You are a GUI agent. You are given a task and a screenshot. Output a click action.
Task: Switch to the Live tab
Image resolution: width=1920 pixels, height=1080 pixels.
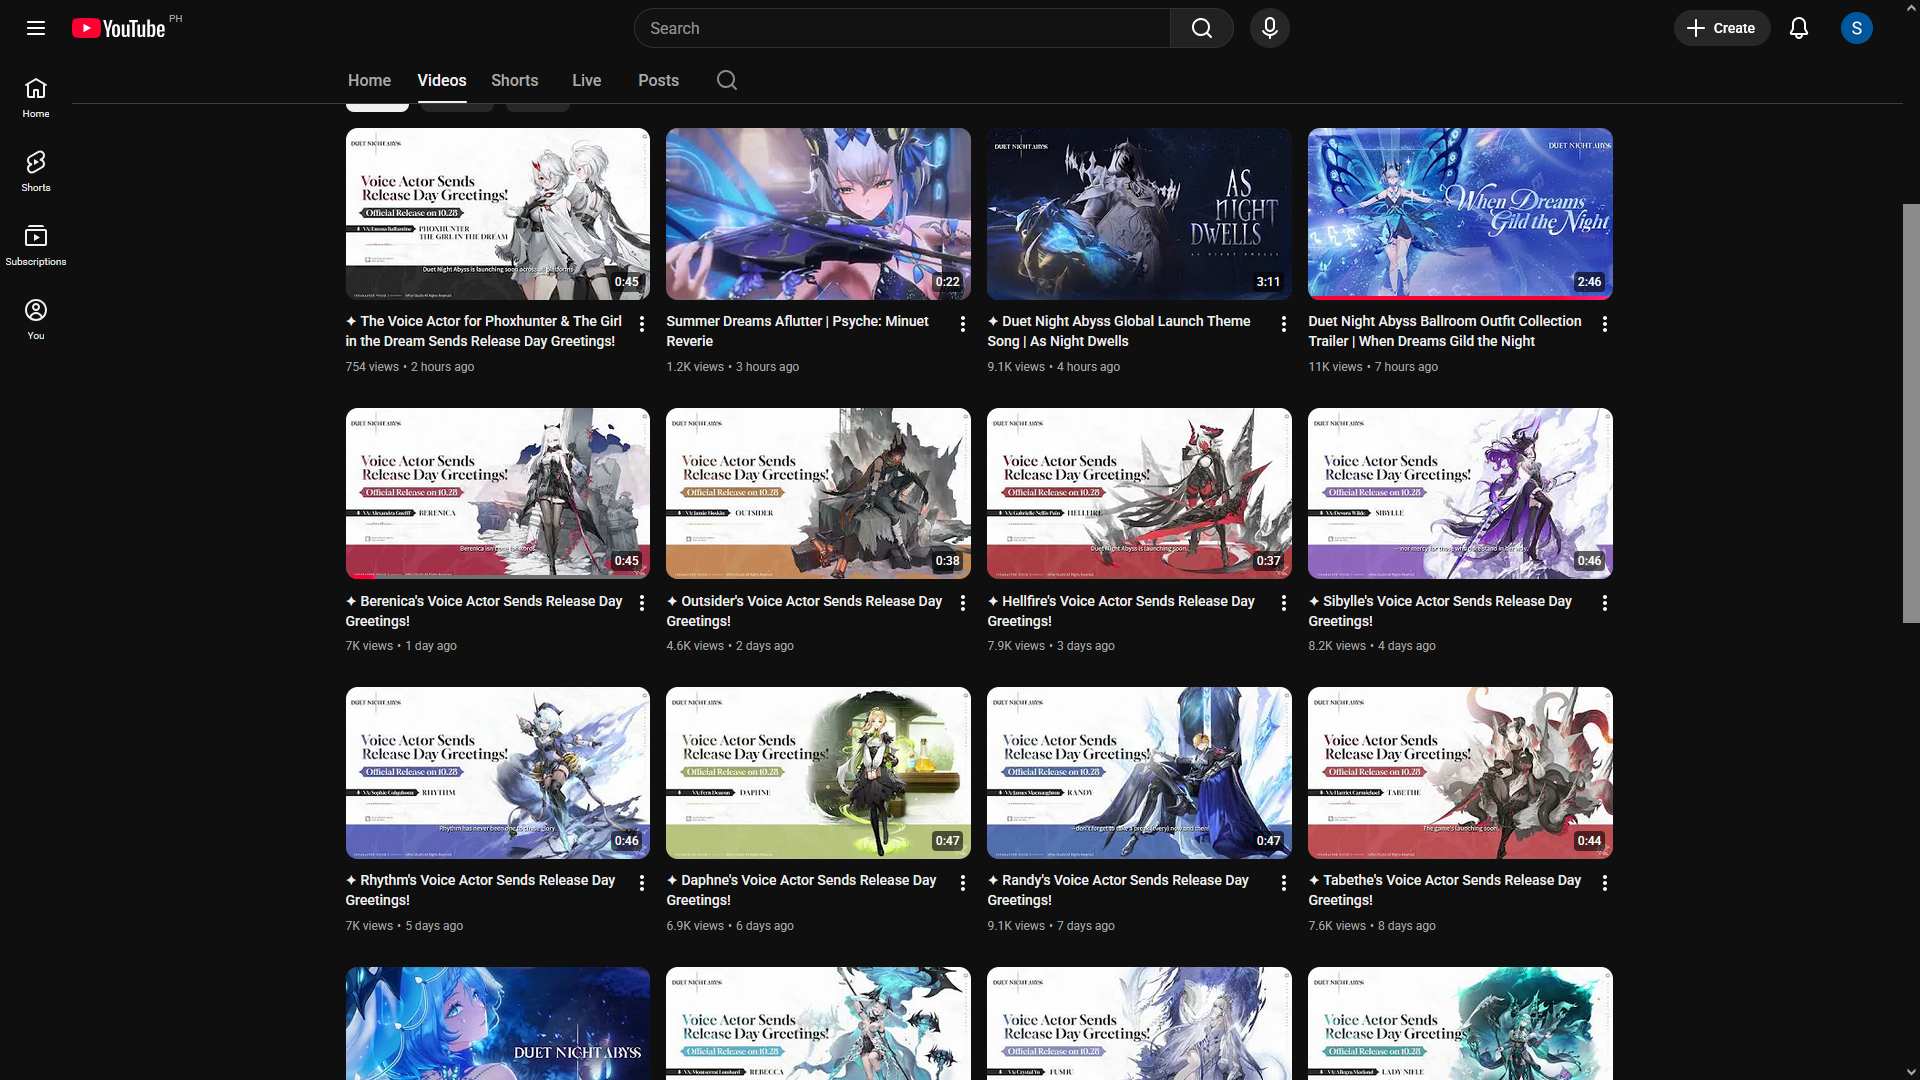coord(586,80)
